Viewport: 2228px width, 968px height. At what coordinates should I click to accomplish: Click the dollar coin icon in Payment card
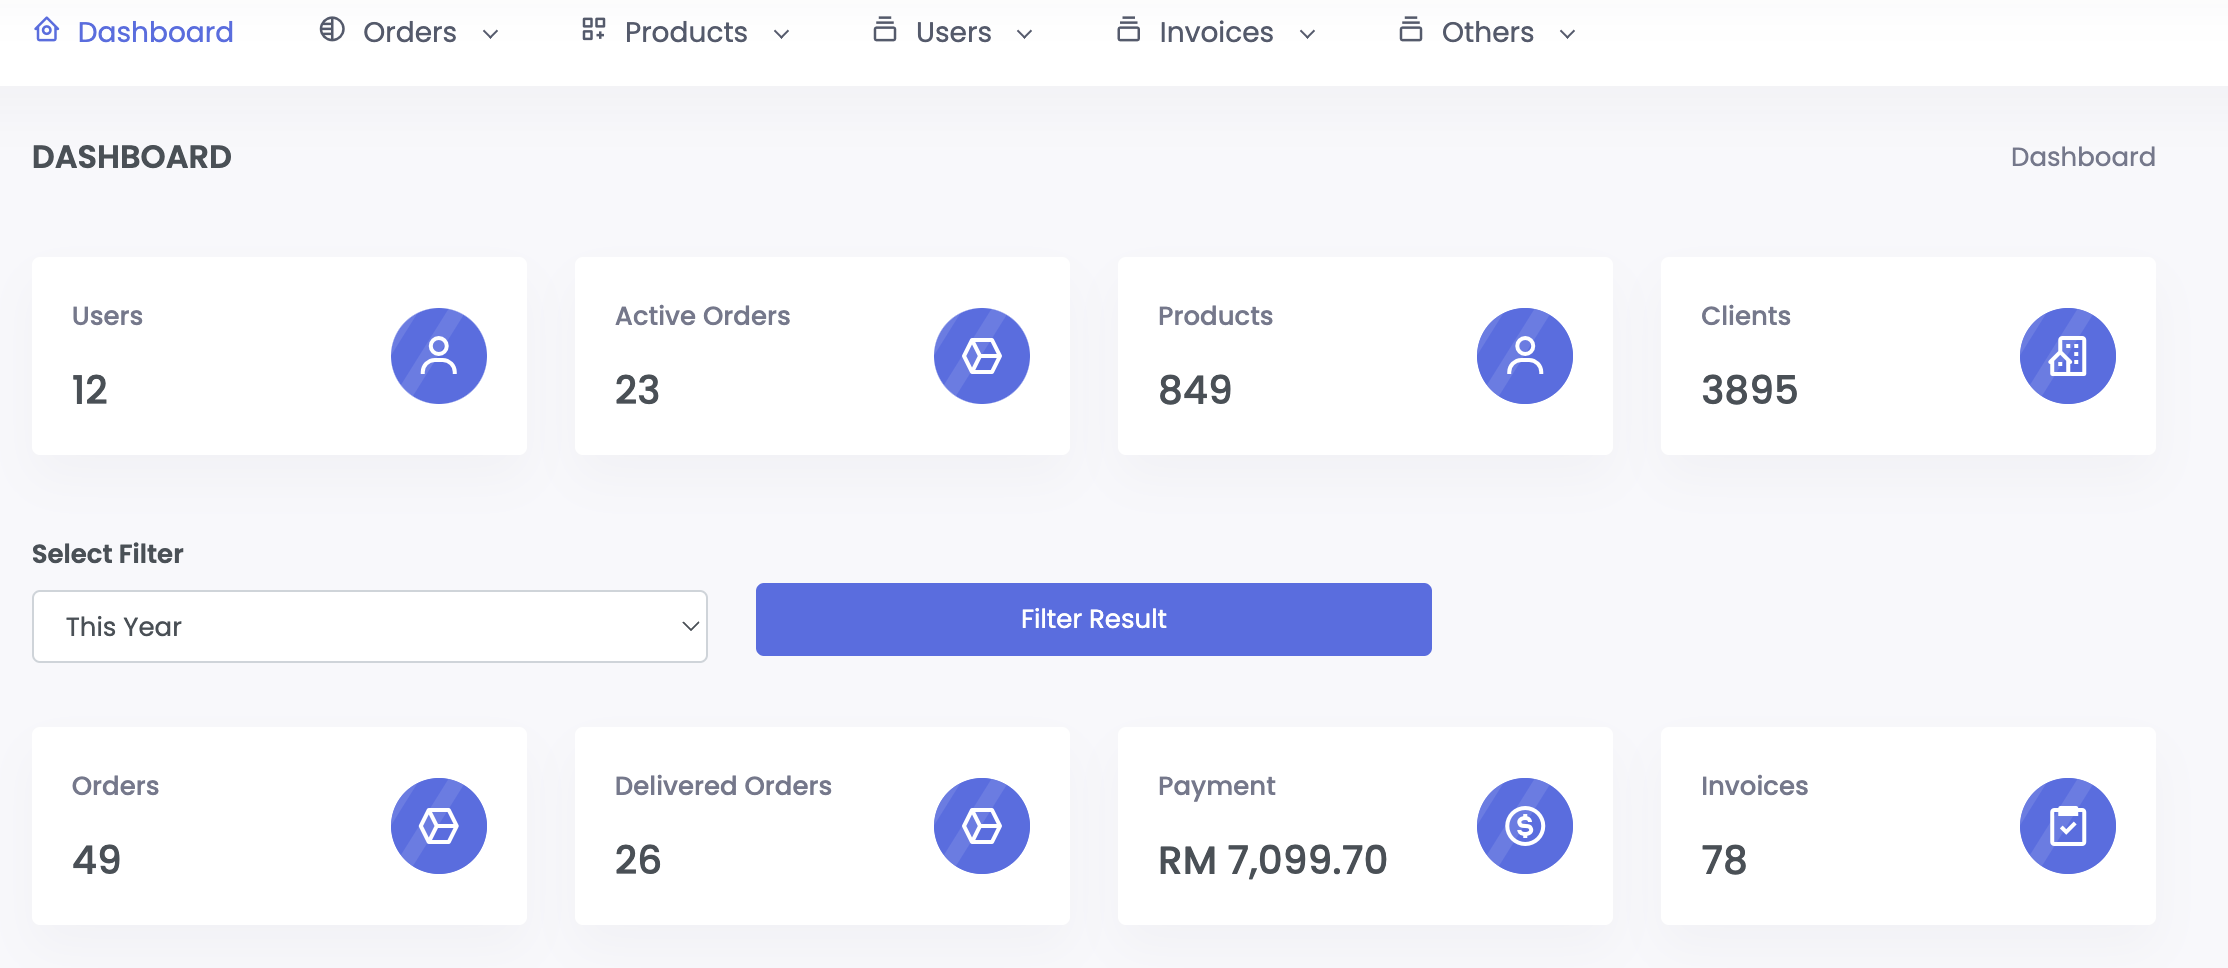(1524, 826)
